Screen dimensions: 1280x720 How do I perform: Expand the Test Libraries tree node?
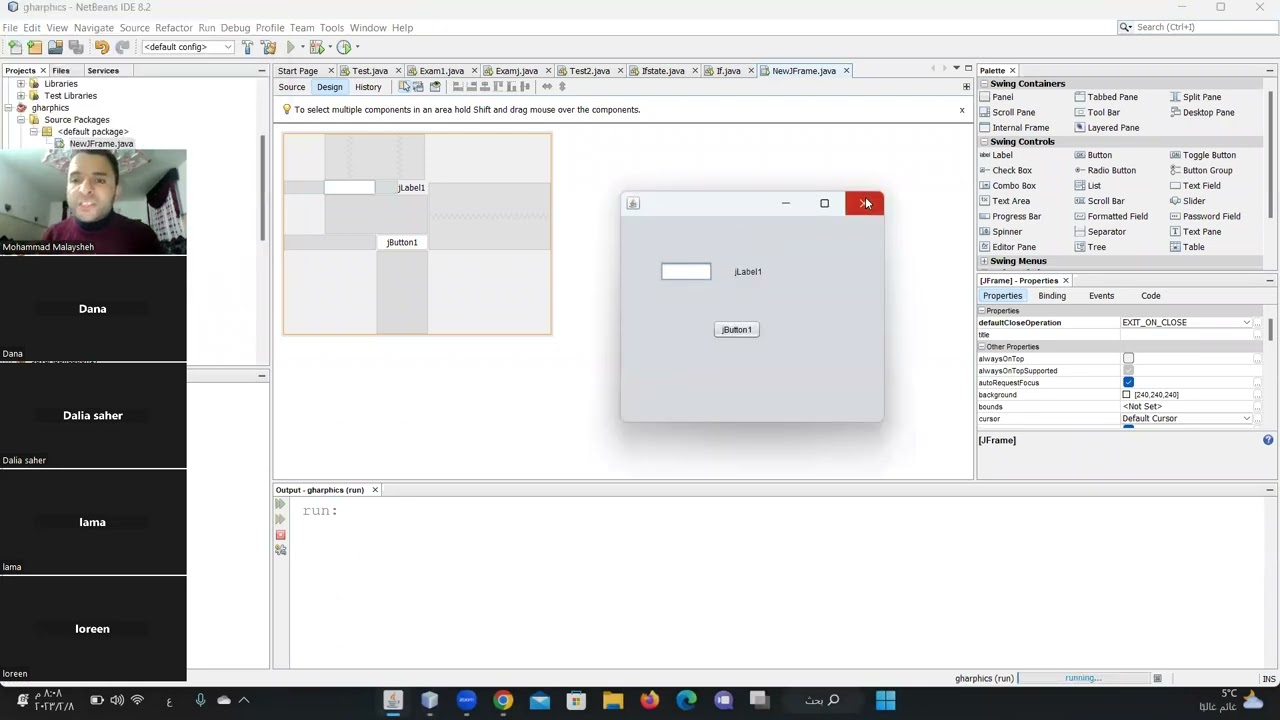click(x=20, y=96)
